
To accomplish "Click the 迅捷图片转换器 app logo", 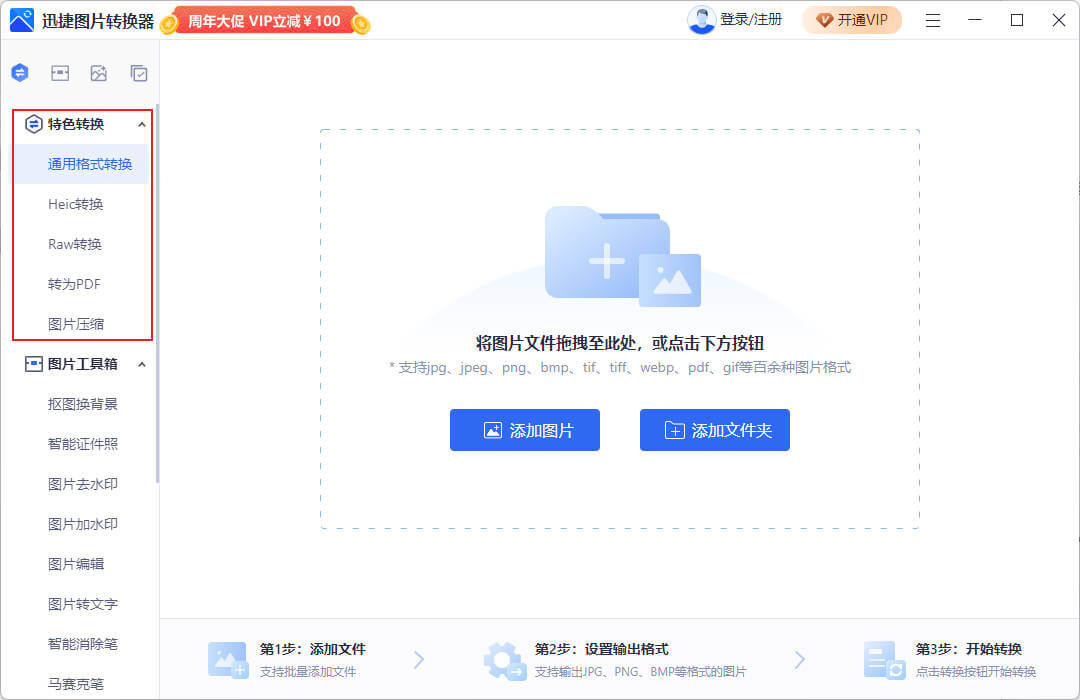I will [22, 20].
